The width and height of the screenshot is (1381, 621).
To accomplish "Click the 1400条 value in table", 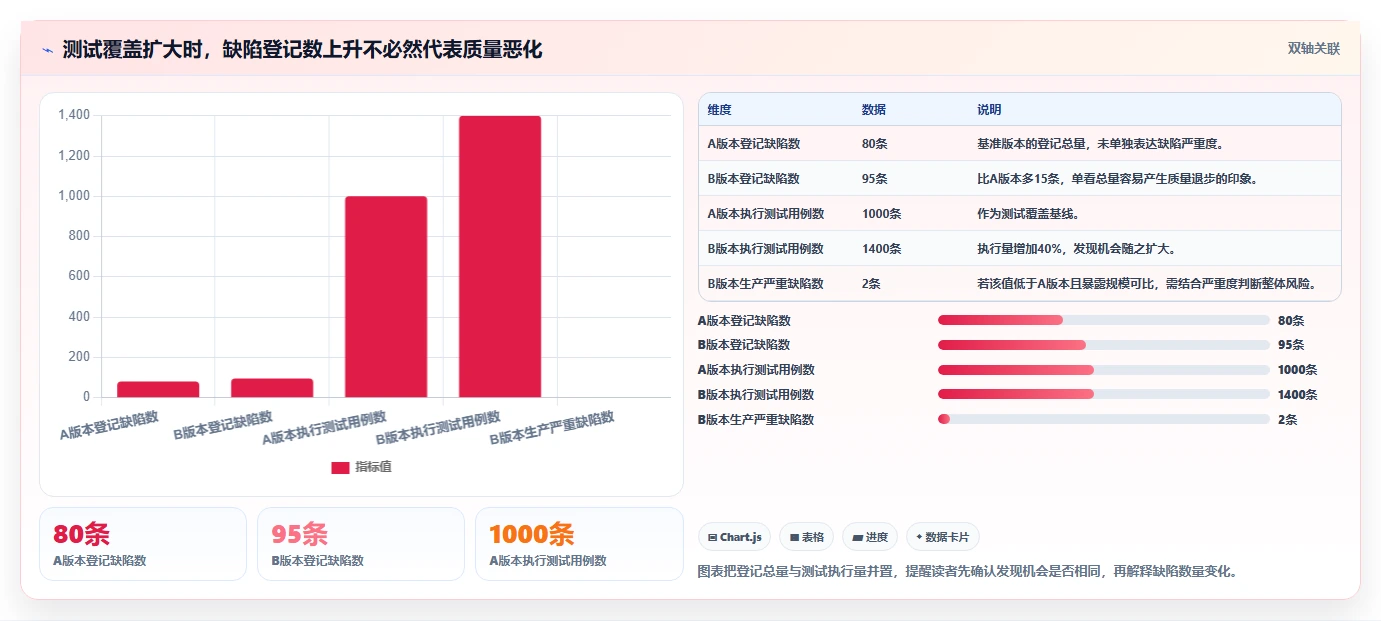I will [881, 249].
